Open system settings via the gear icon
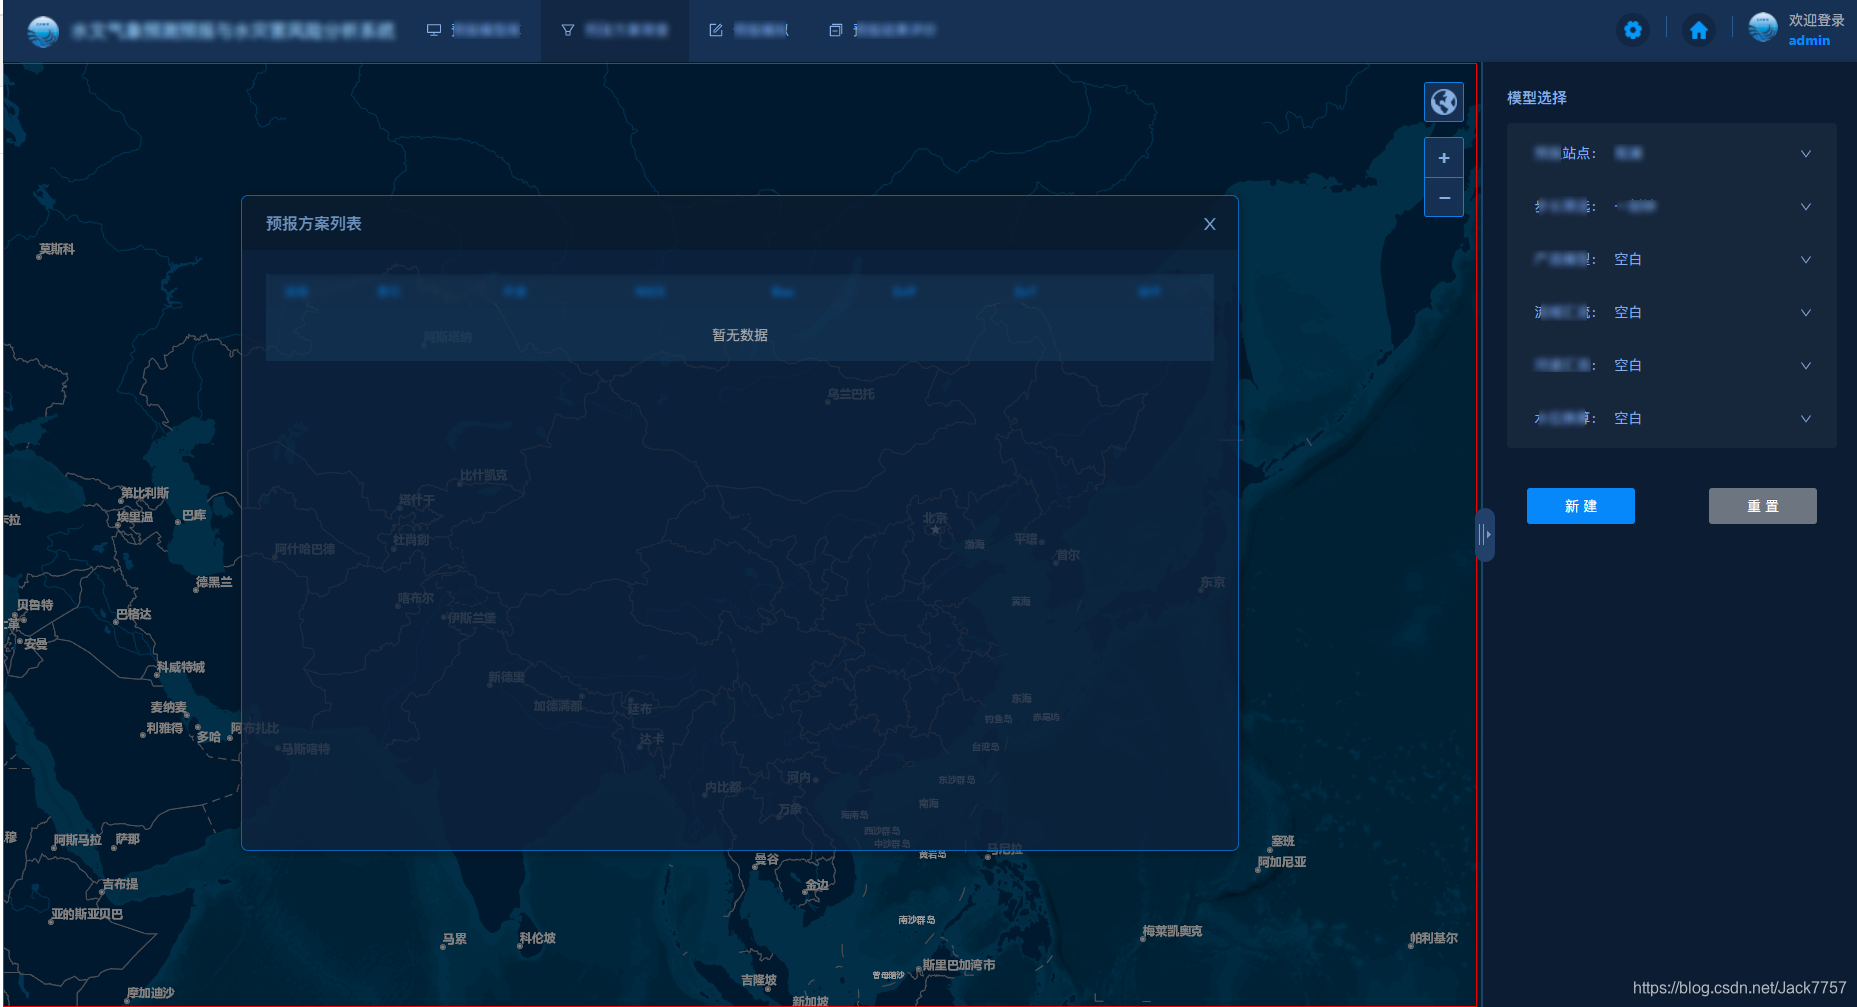The height and width of the screenshot is (1007, 1857). [1633, 30]
